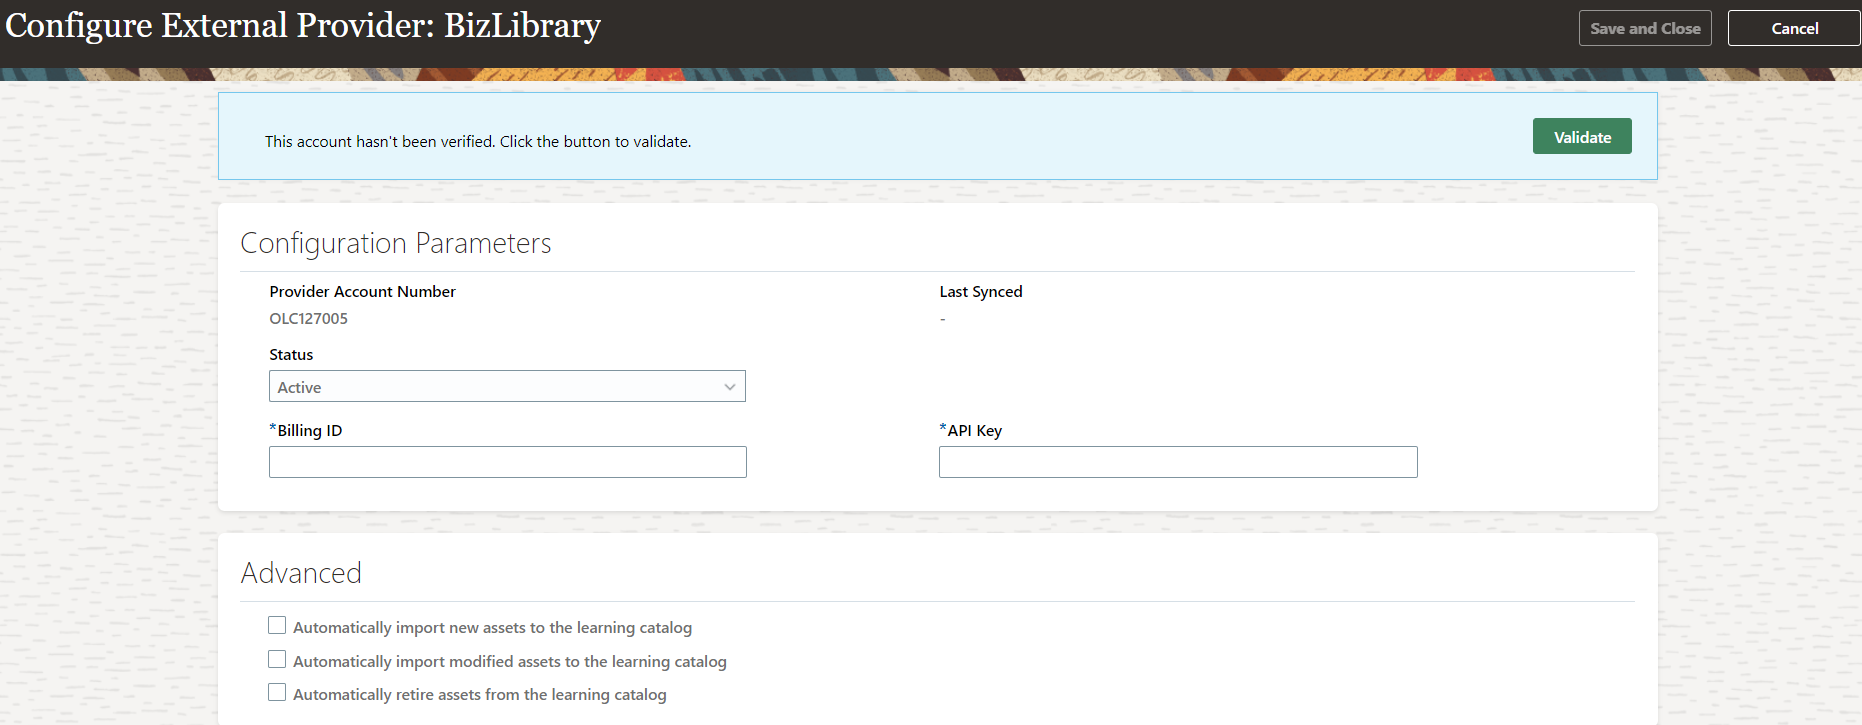Click the green Validate button
The image size is (1862, 725).
(x=1582, y=137)
